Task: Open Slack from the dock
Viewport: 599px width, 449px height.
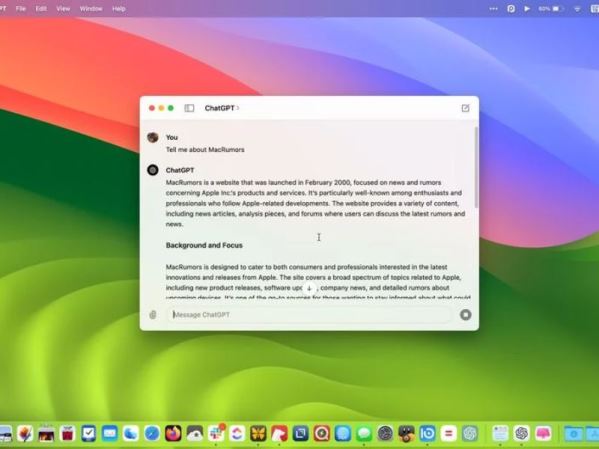Action: (216, 433)
